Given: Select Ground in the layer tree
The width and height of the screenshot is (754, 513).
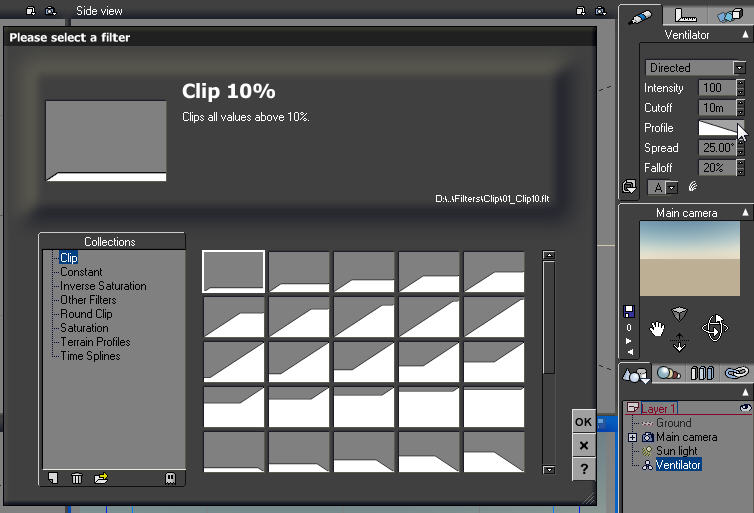Looking at the screenshot, I should point(674,423).
